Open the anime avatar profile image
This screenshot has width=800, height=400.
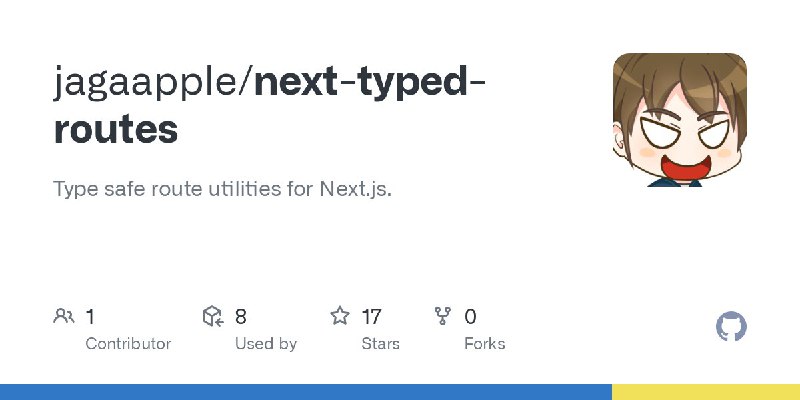(680, 119)
